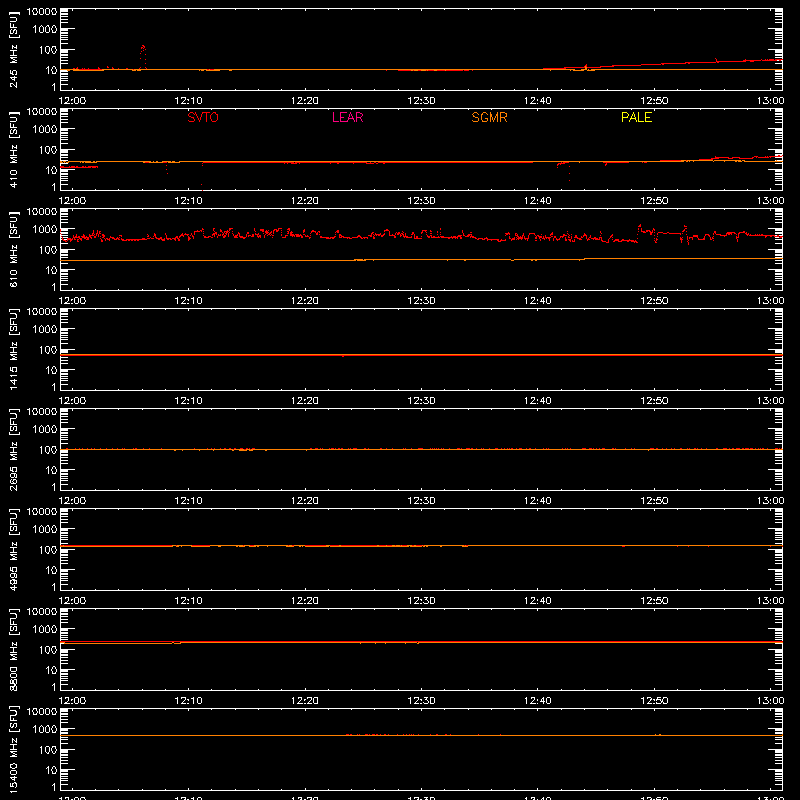Select the 8800 MHz [SFU] axis title
800x800 pixels.
point(13,649)
